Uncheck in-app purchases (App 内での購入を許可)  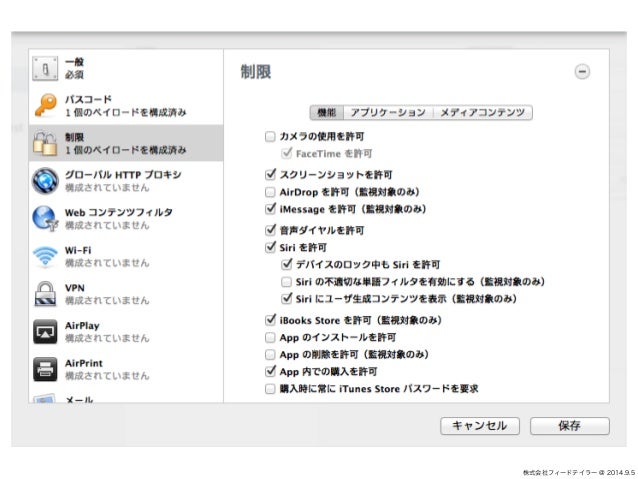pyautogui.click(x=270, y=371)
